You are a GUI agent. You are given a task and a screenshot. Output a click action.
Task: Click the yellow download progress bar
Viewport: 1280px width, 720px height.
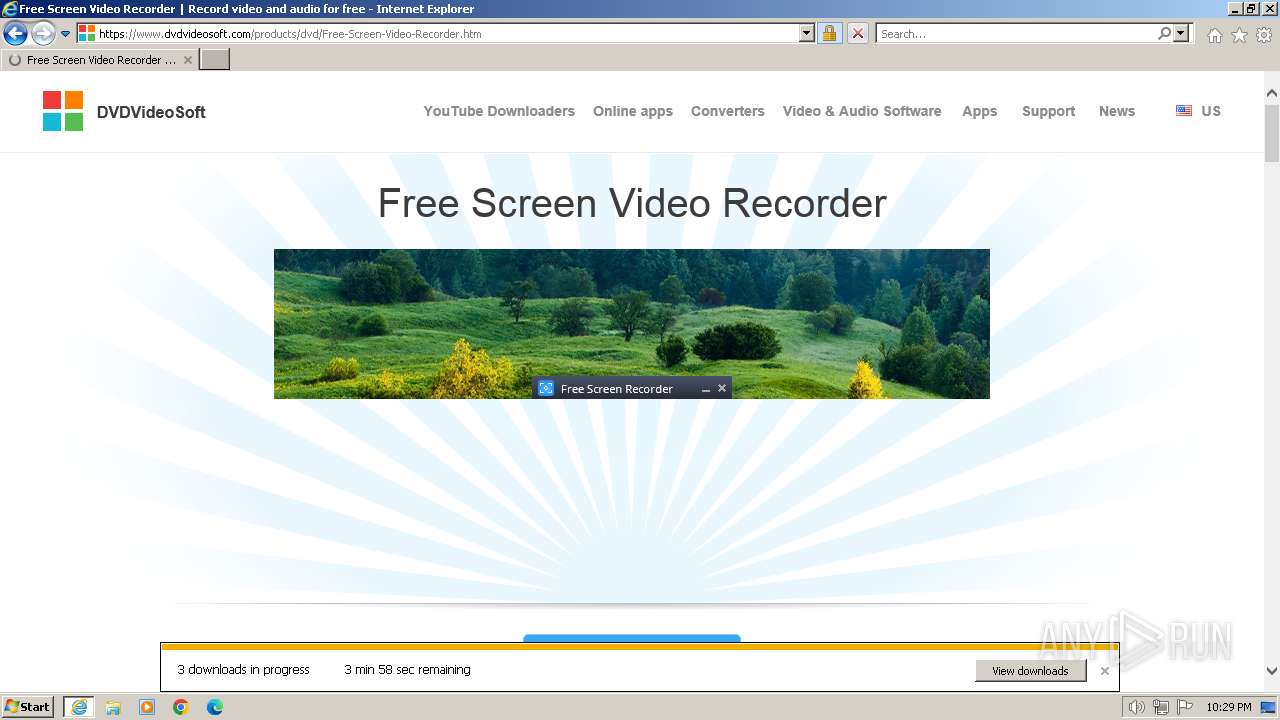tap(640, 647)
